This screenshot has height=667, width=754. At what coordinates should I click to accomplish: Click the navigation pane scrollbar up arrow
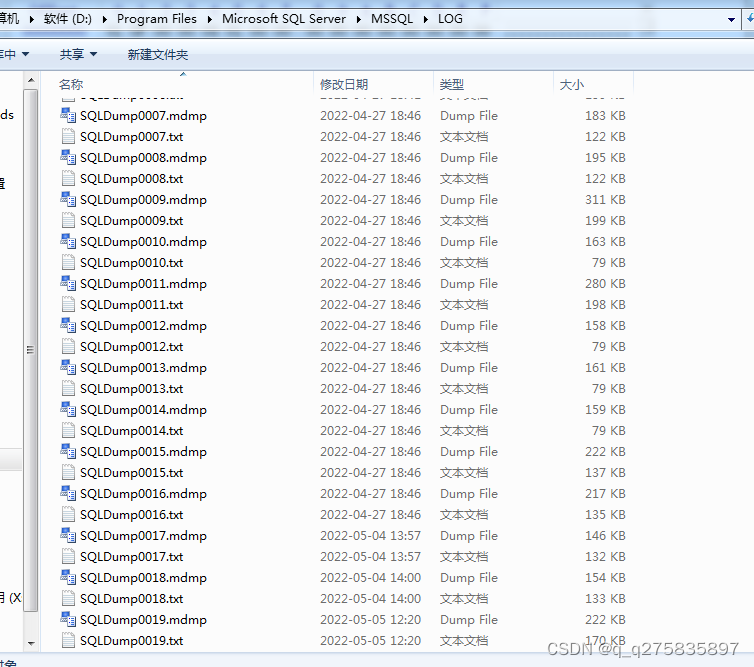click(x=31, y=80)
